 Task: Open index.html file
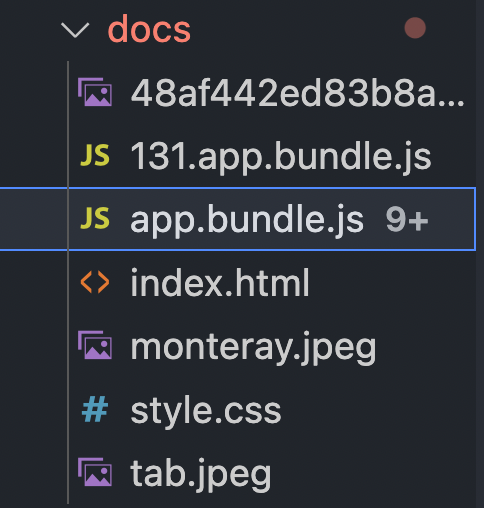[x=220, y=283]
